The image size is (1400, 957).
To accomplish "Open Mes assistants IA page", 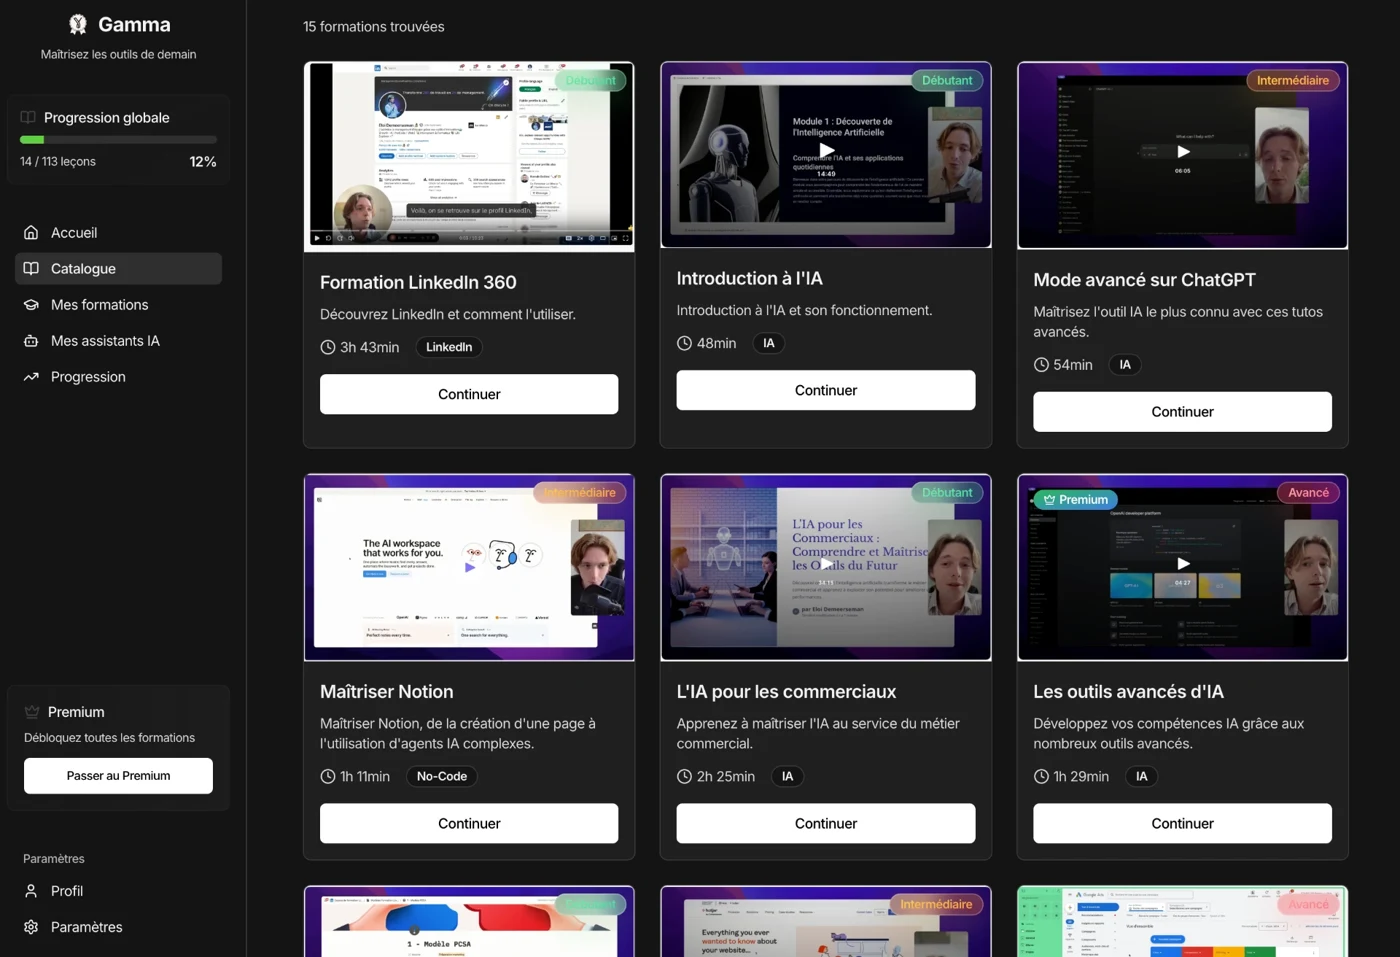I will tap(118, 340).
